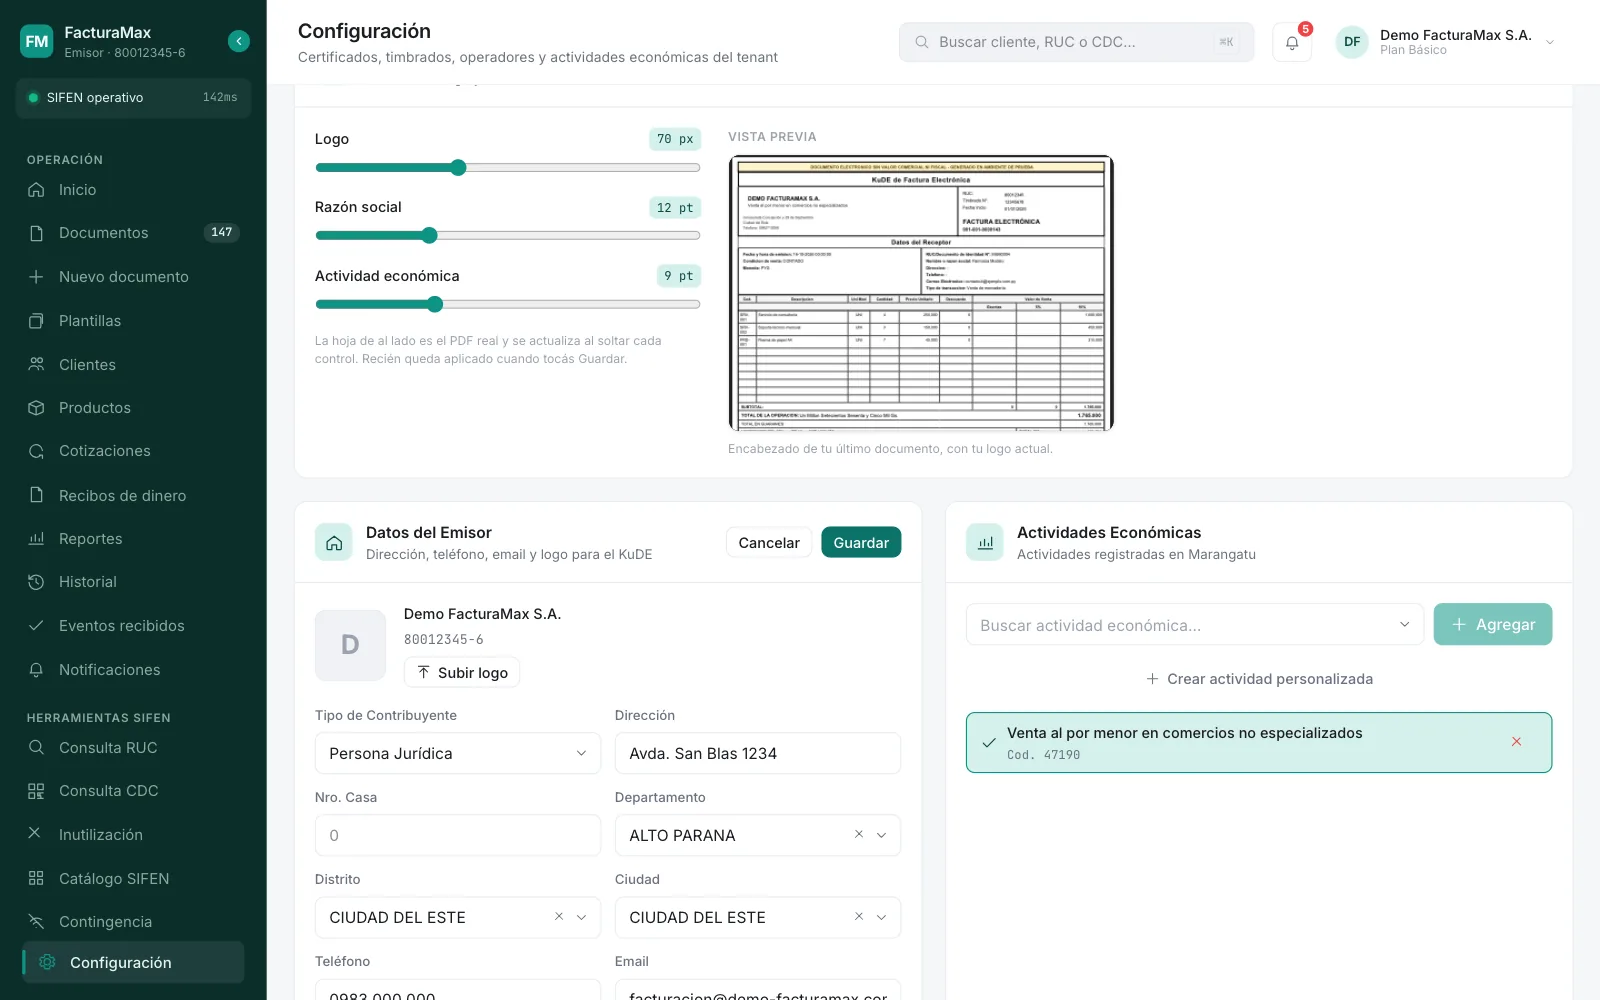The height and width of the screenshot is (1000, 1600).
Task: Click the Reportes chart icon
Action: [36, 538]
